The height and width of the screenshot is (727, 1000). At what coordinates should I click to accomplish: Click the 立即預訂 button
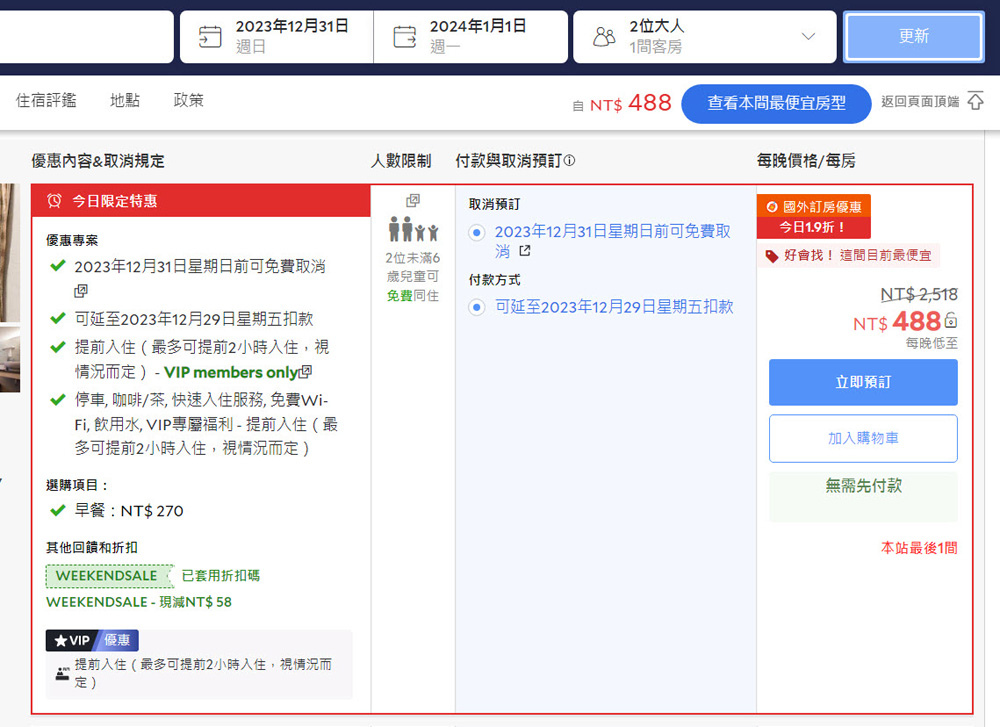[863, 382]
